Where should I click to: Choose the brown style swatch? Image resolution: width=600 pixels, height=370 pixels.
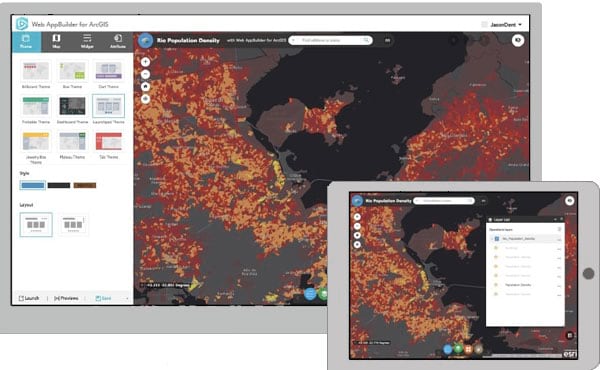click(85, 186)
